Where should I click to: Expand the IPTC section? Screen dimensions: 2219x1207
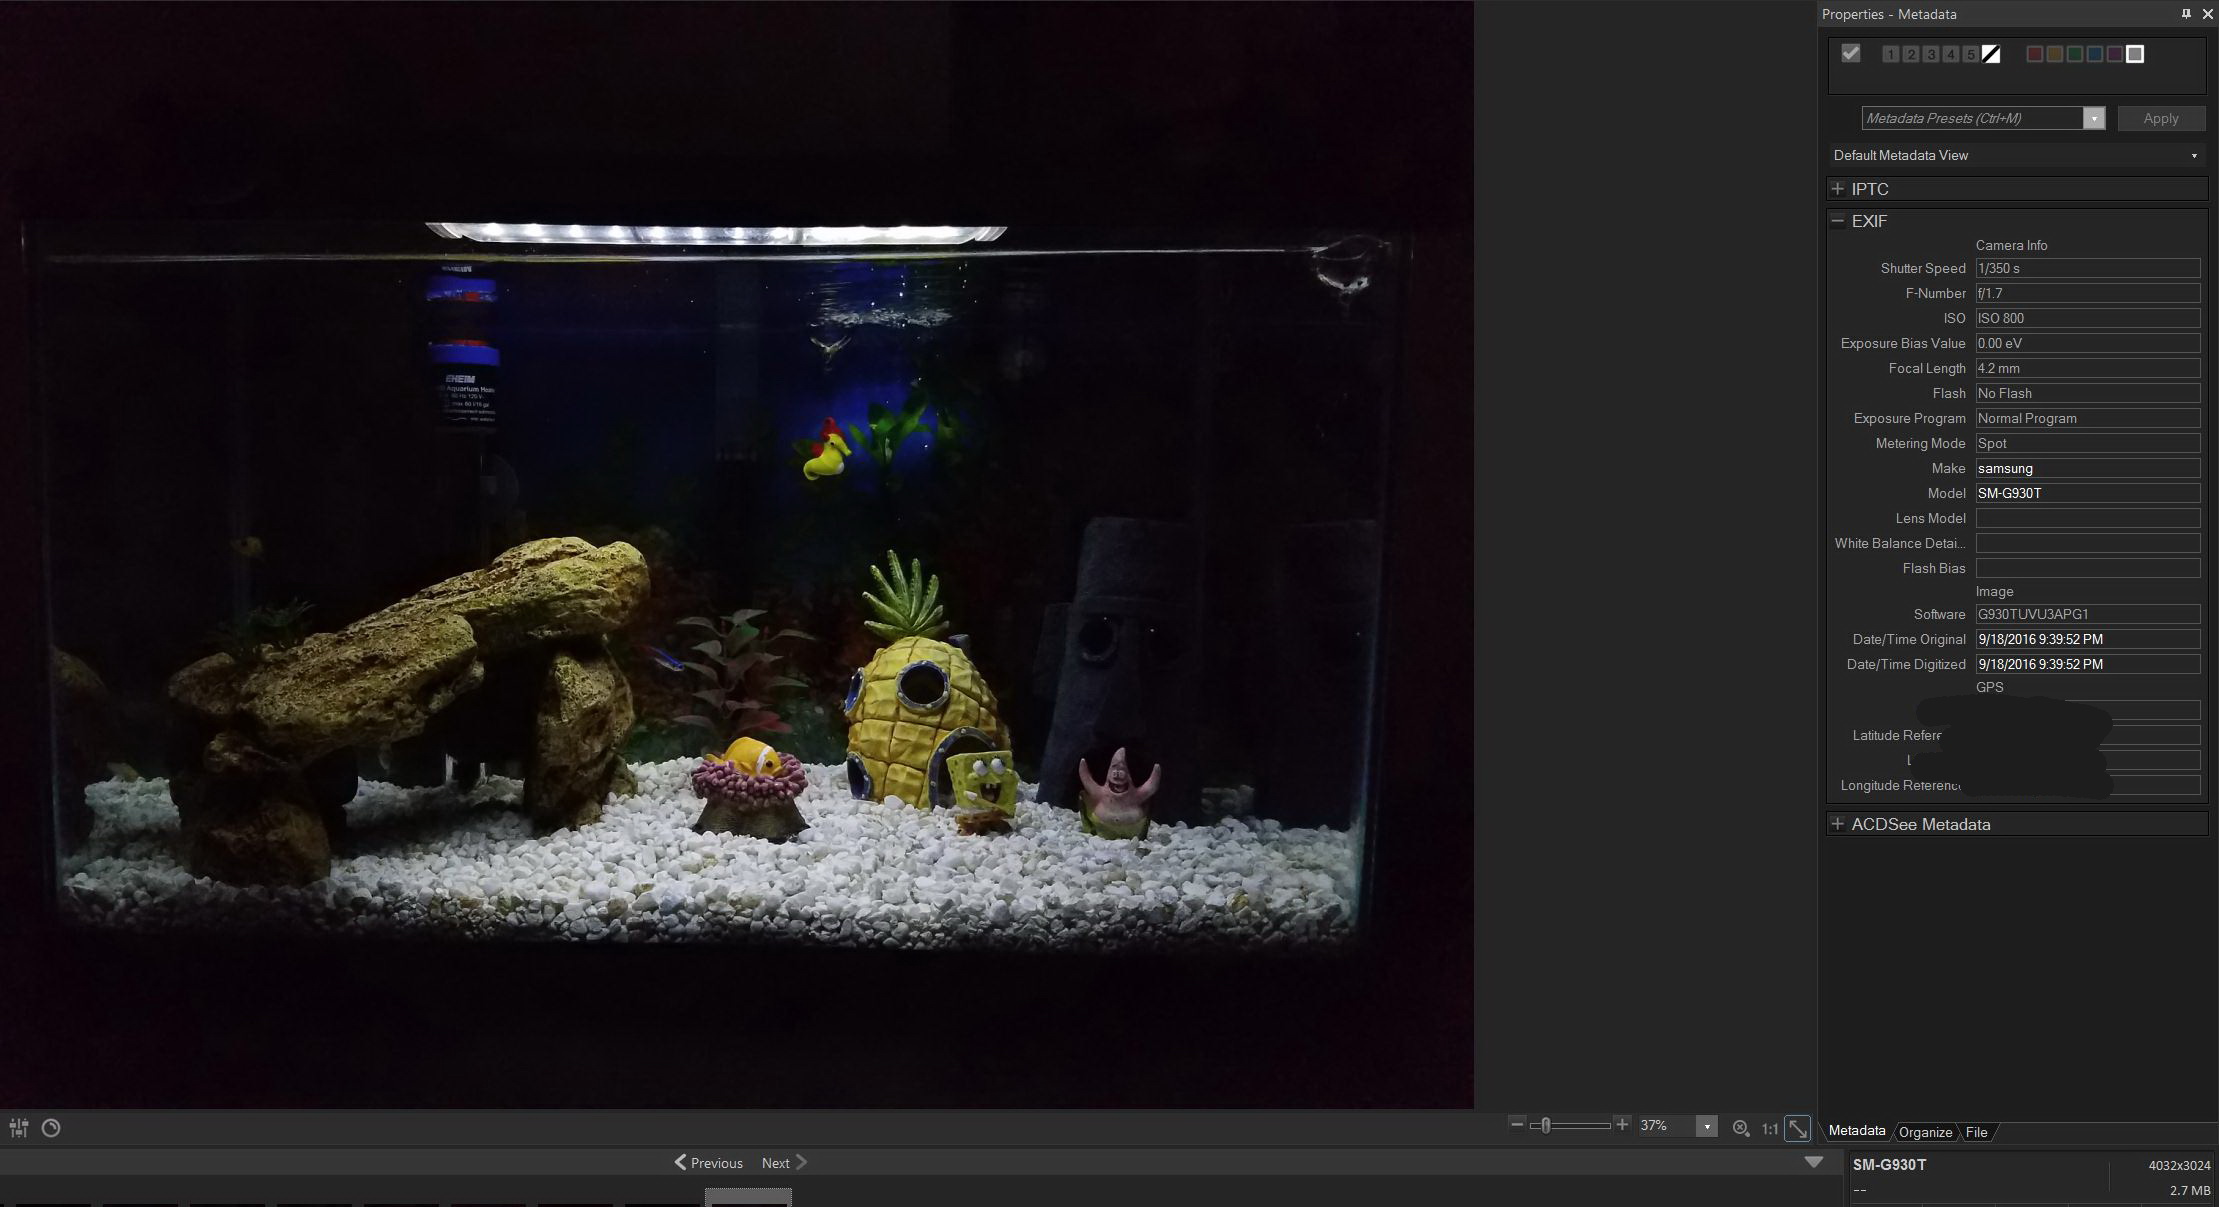coord(1837,189)
